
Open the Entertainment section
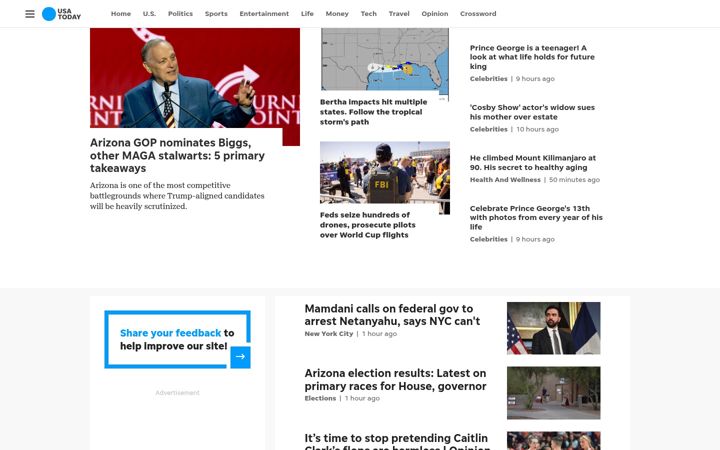tap(264, 14)
